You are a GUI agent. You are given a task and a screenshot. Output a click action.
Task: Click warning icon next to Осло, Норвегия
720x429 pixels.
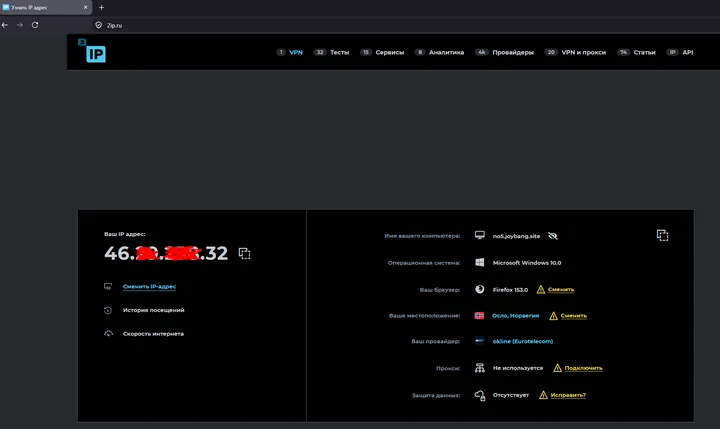[x=553, y=316]
